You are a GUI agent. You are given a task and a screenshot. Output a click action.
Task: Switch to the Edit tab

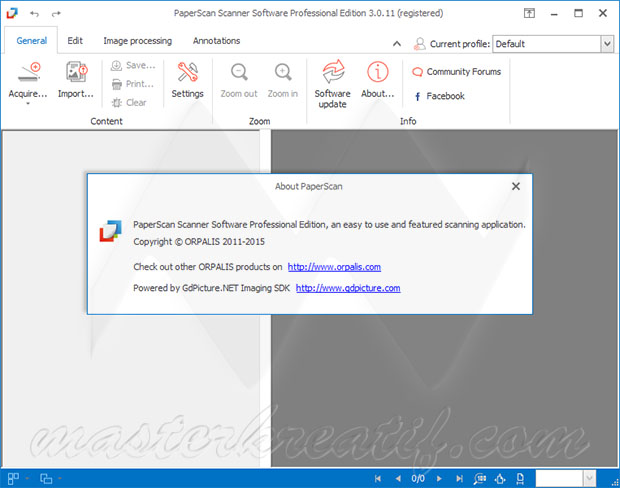coord(75,41)
